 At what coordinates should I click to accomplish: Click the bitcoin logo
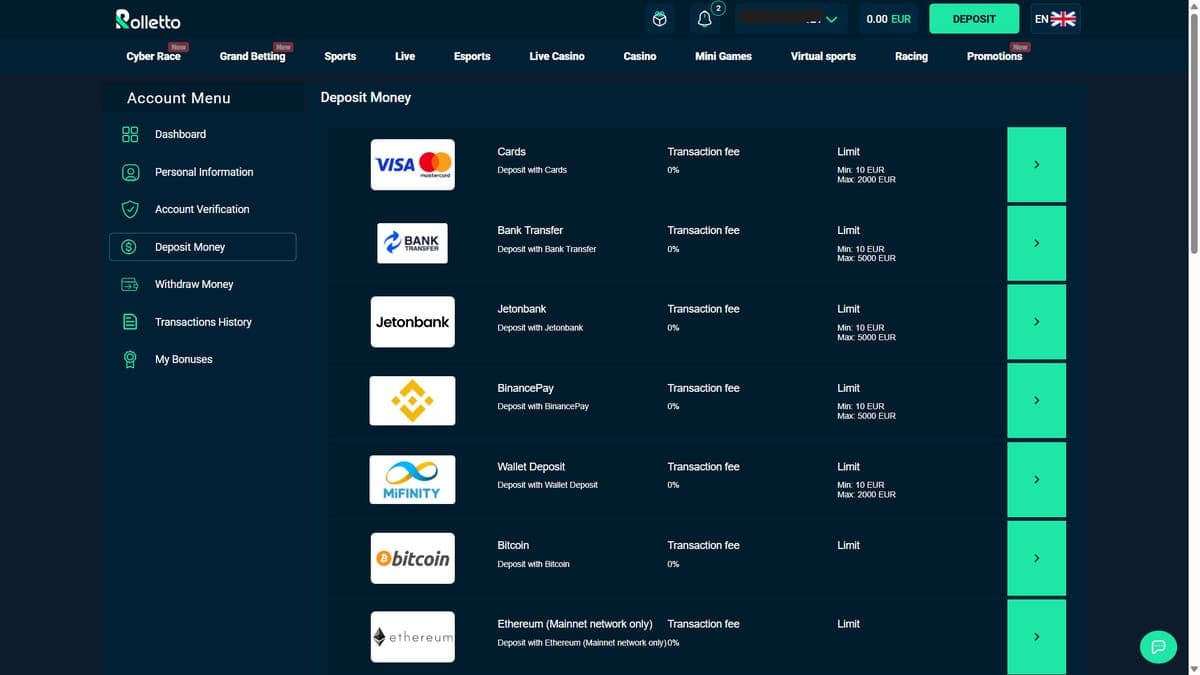[412, 558]
